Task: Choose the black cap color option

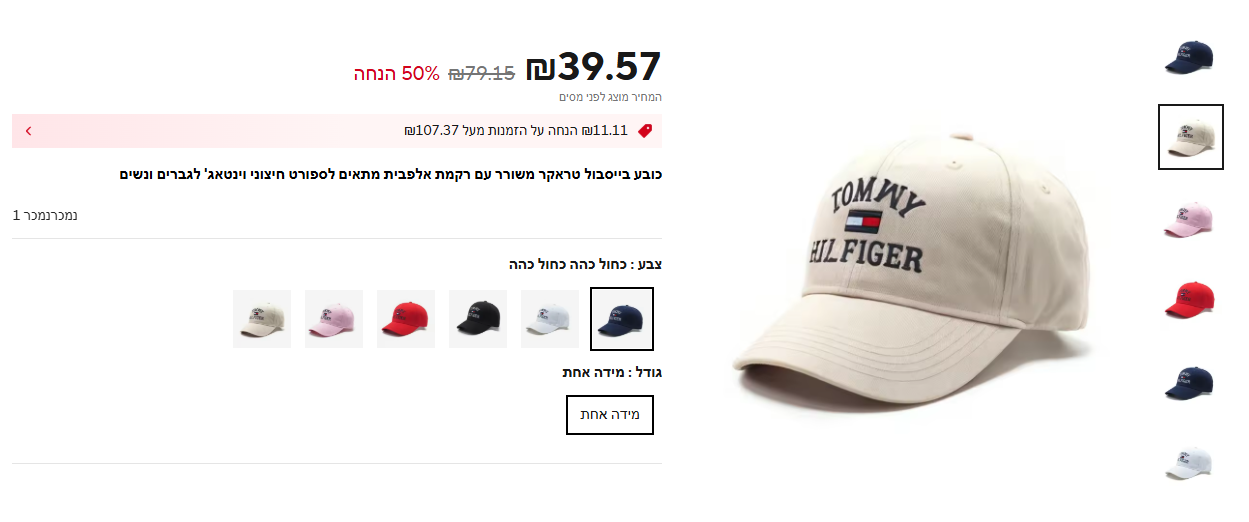Action: [478, 319]
